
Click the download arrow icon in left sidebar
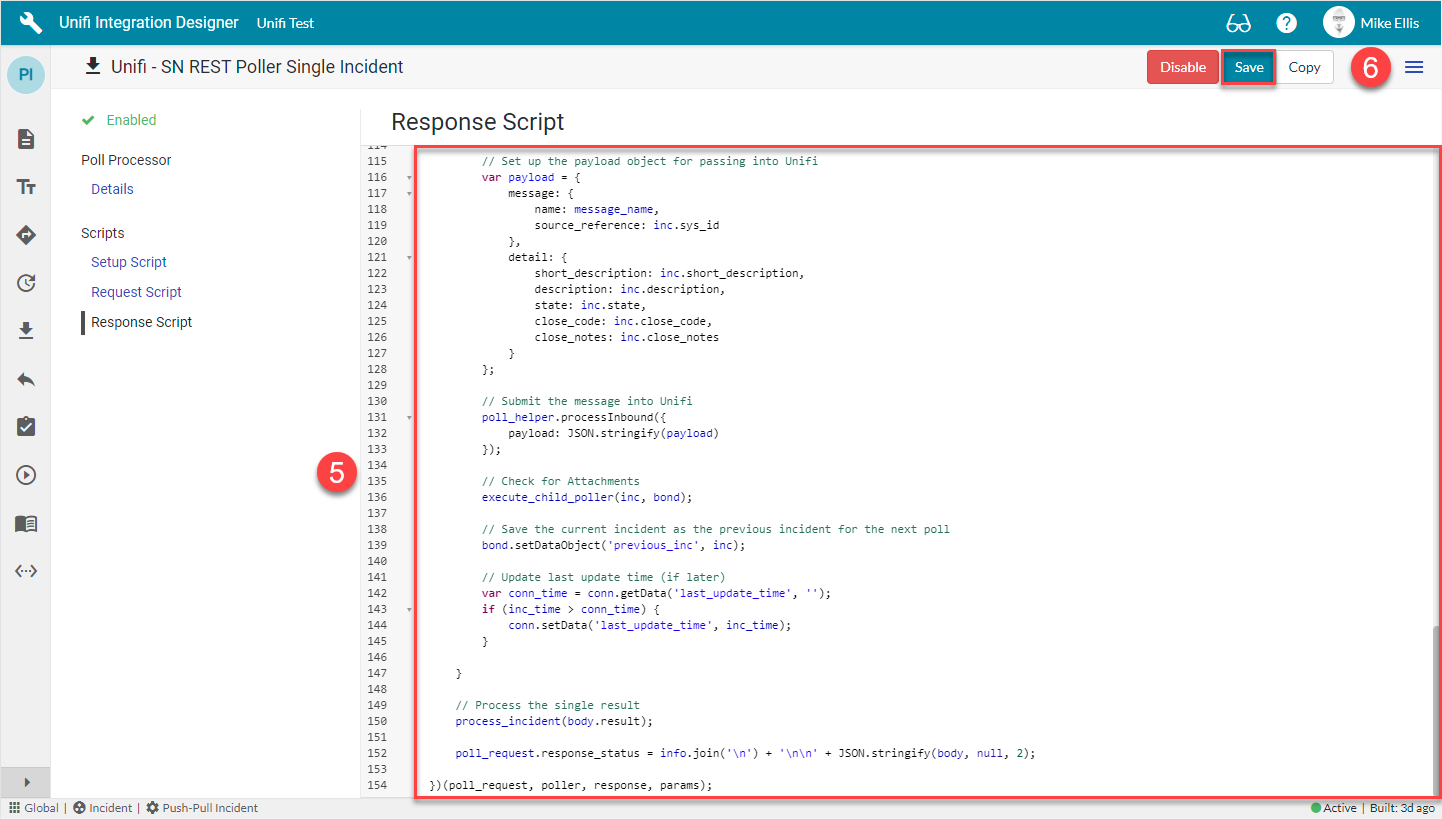tap(25, 330)
